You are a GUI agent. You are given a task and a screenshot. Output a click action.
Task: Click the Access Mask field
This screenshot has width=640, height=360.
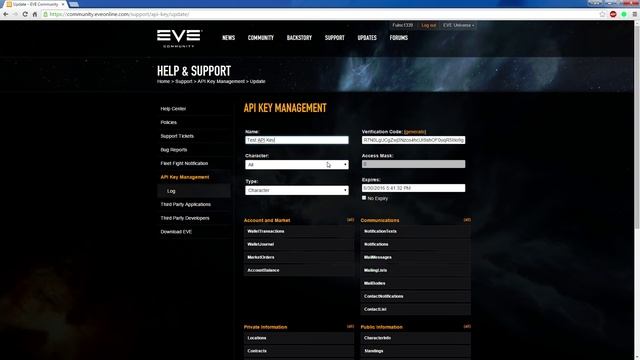pos(413,164)
